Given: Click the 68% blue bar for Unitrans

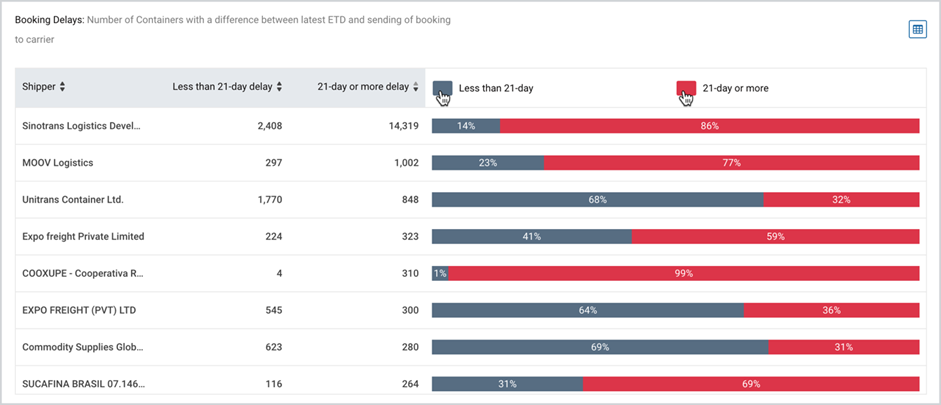Looking at the screenshot, I should pyautogui.click(x=598, y=200).
